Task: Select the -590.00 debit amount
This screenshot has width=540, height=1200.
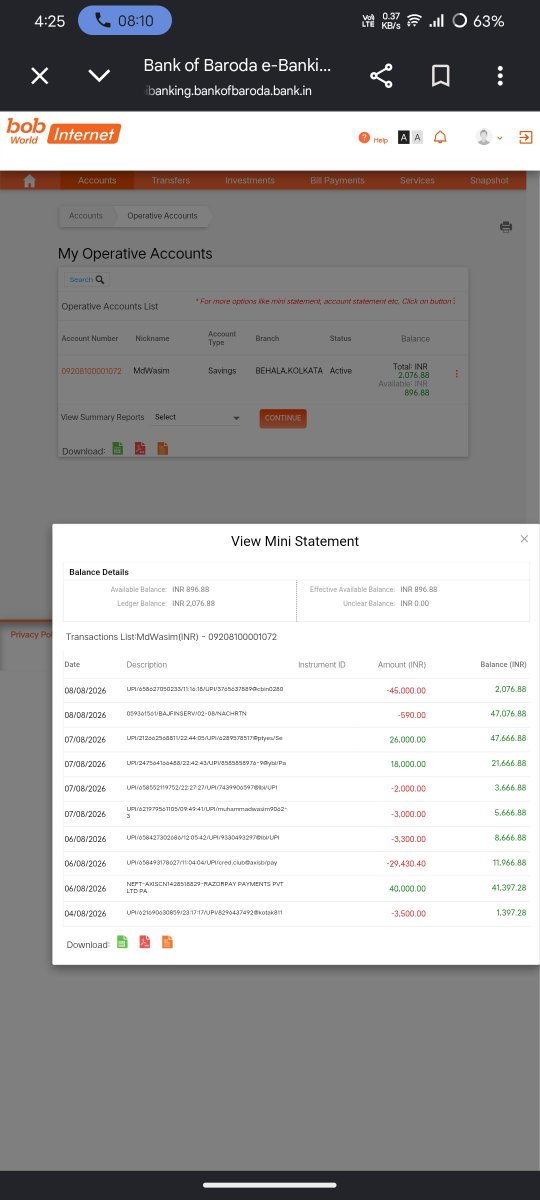Action: 411,714
